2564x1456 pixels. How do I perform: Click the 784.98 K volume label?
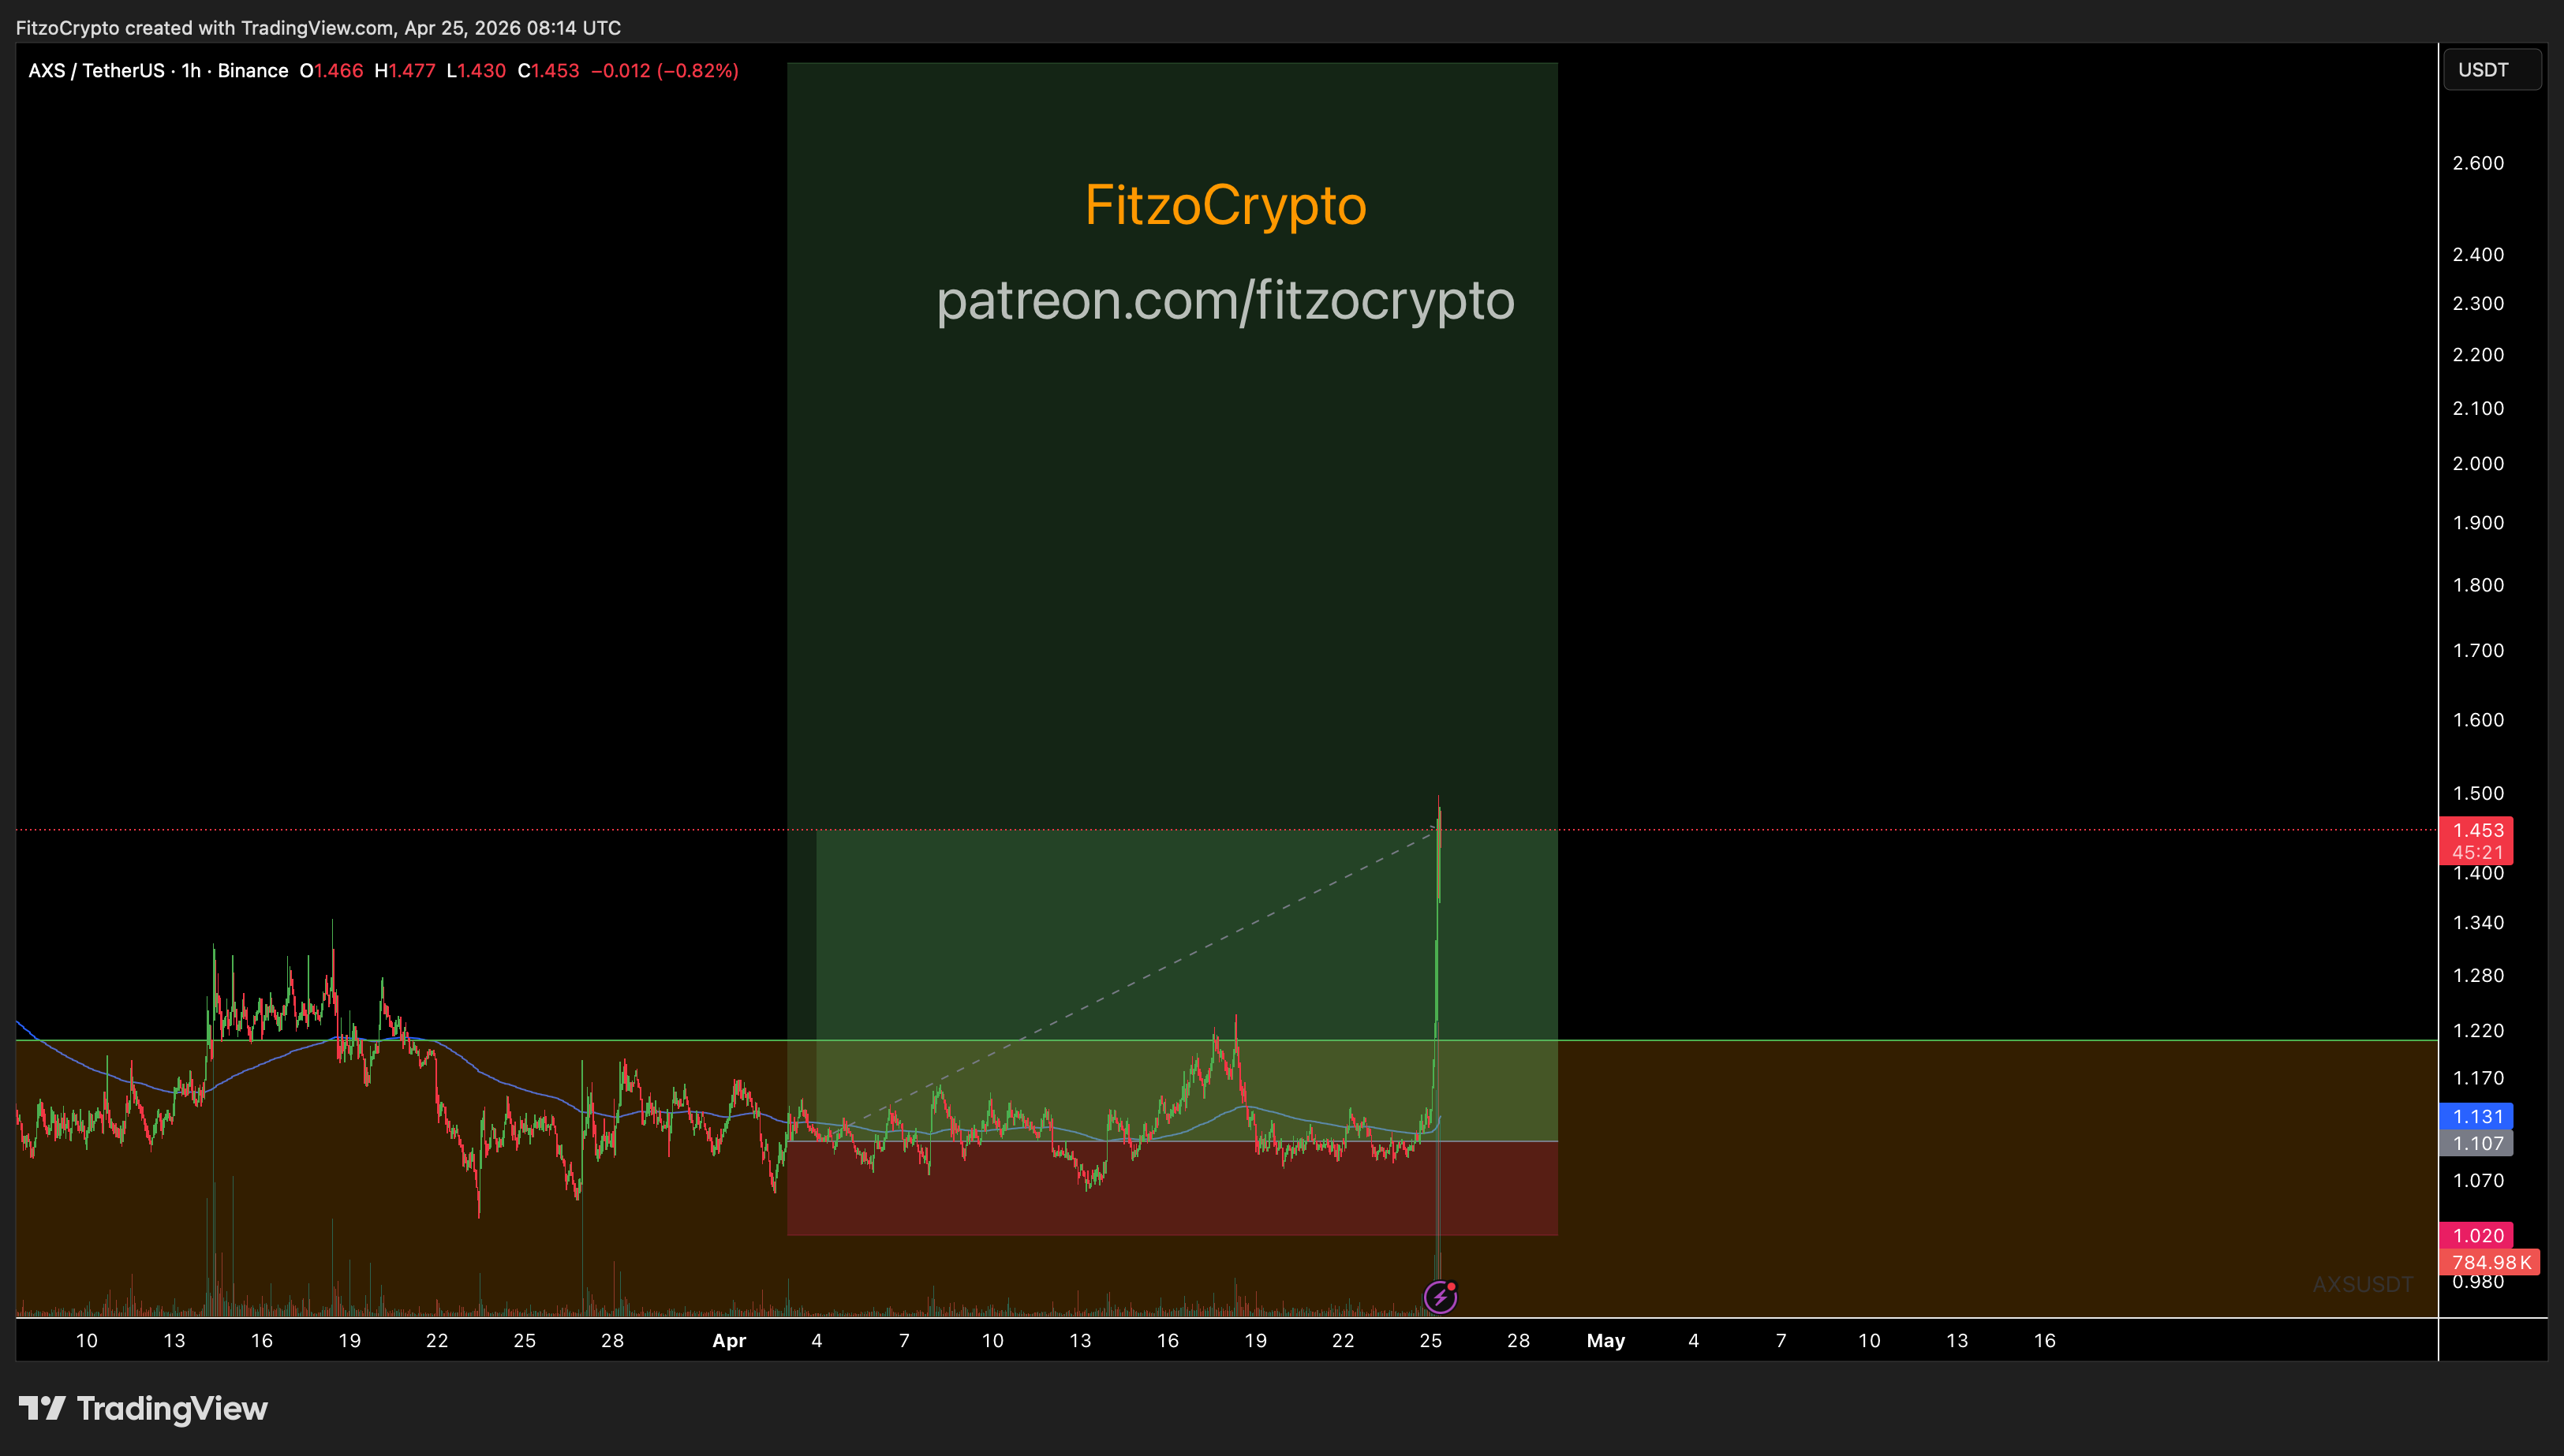(x=2490, y=1262)
